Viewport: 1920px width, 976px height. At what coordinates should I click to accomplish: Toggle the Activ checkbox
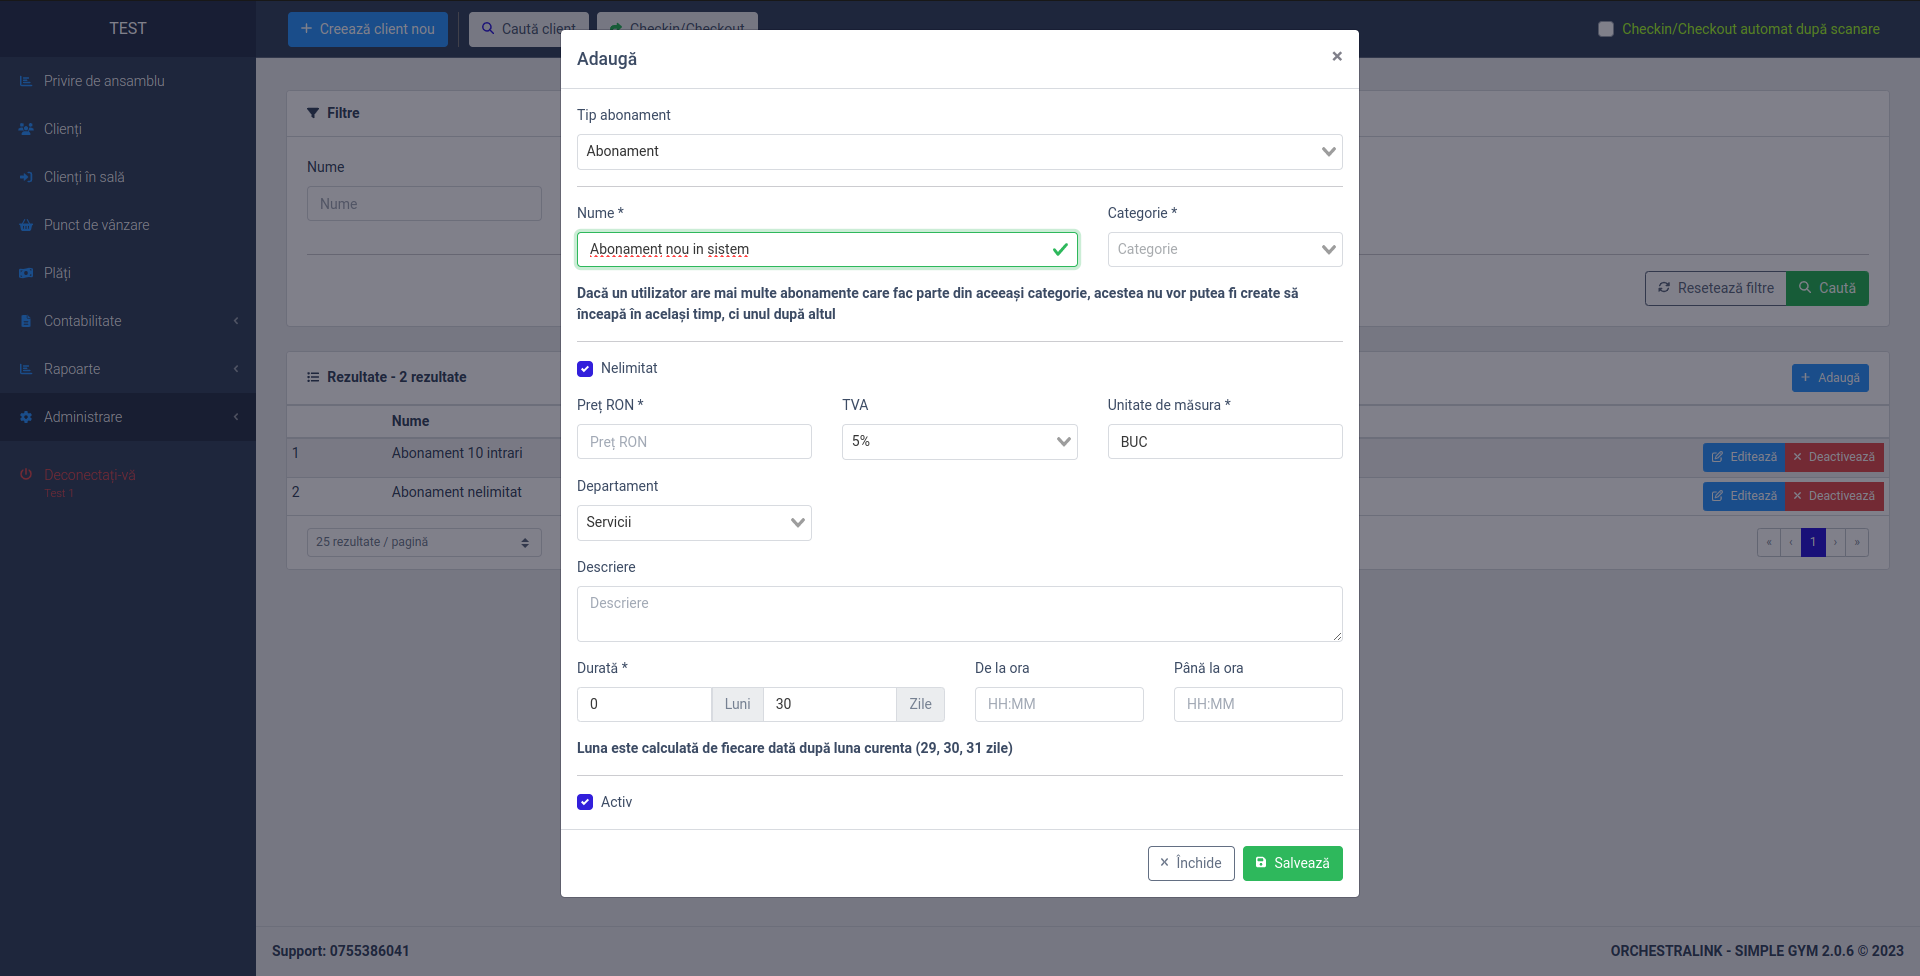[x=585, y=802]
